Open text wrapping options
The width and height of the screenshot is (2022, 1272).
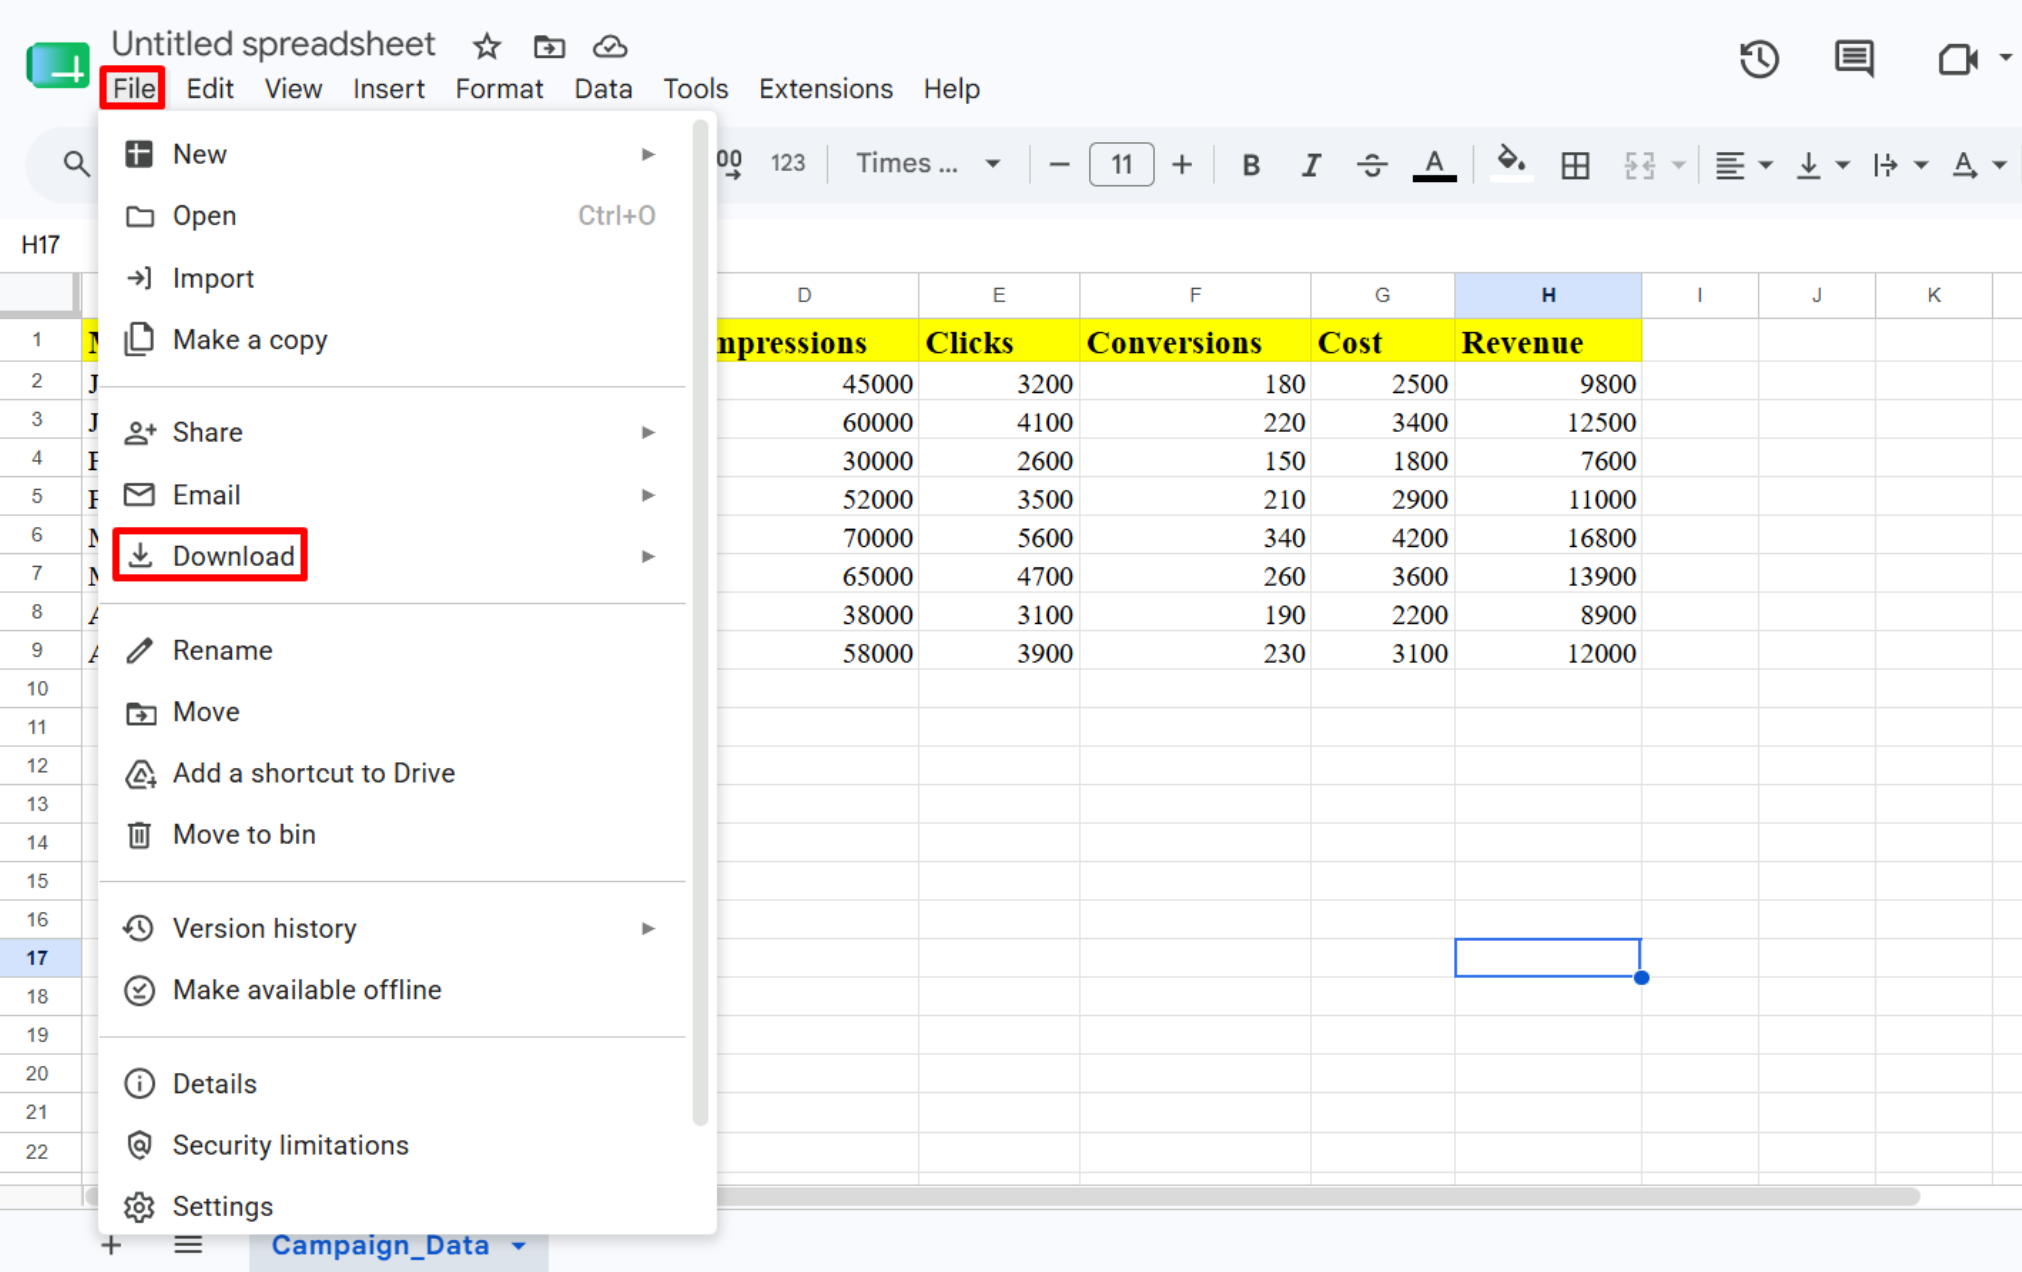[x=1899, y=164]
